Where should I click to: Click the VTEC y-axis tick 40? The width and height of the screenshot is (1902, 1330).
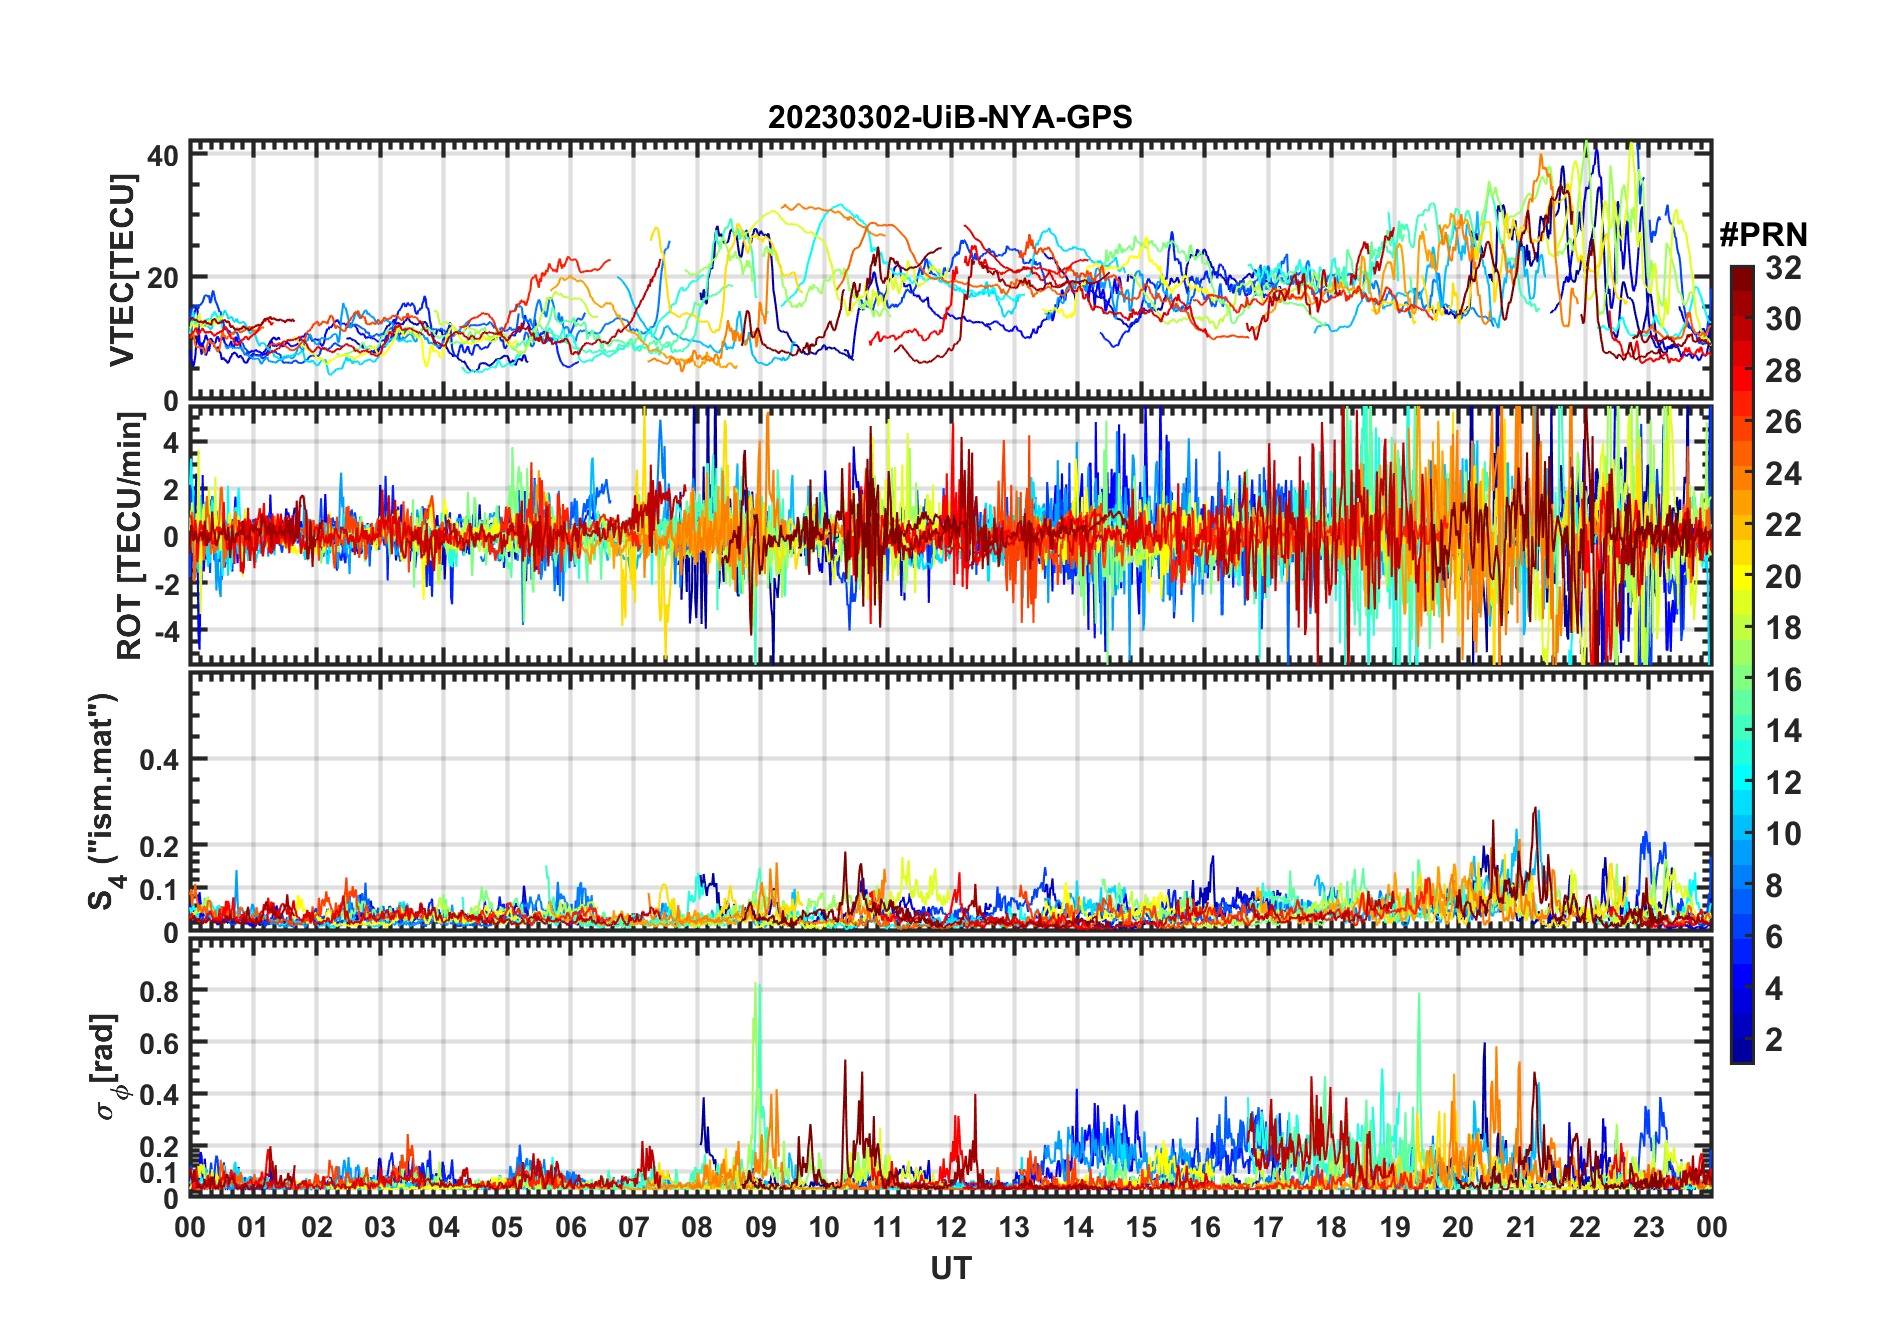163,155
